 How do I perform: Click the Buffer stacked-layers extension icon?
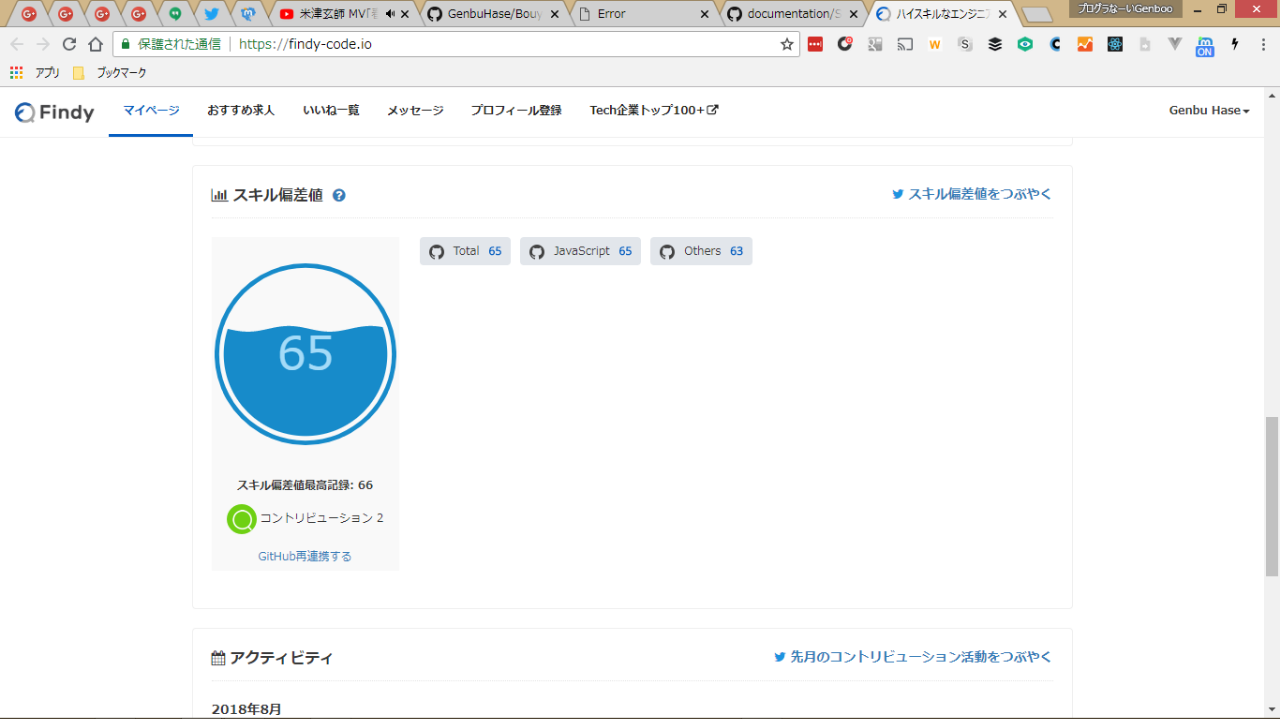tap(995, 44)
